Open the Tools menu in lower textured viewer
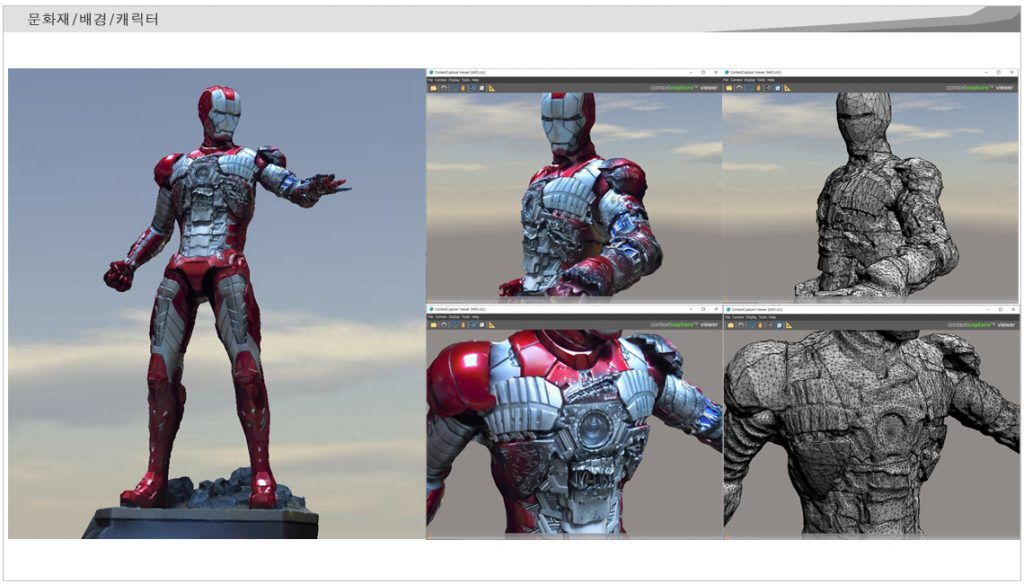The width and height of the screenshot is (1024, 584). (x=465, y=317)
